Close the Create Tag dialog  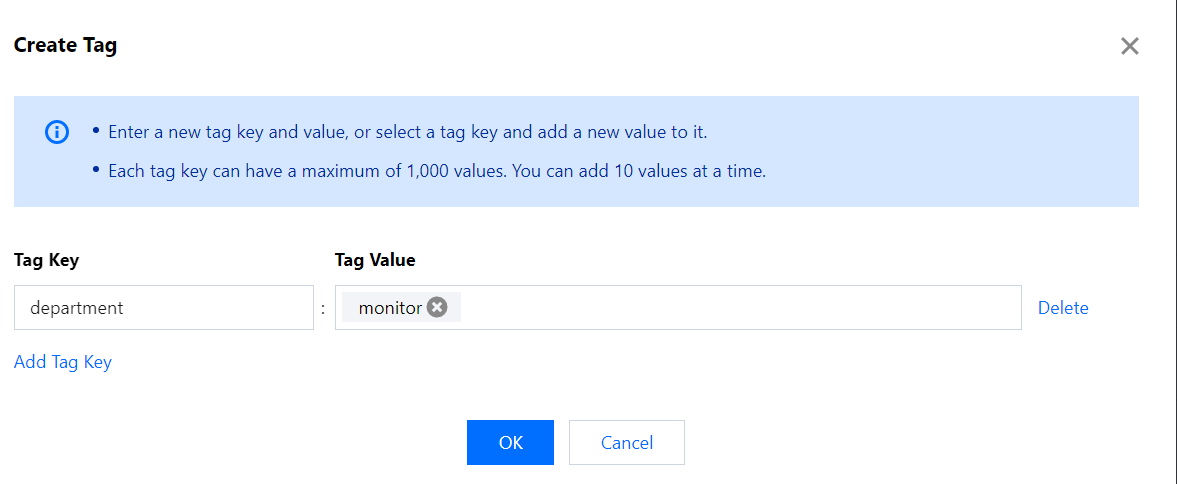click(1129, 46)
